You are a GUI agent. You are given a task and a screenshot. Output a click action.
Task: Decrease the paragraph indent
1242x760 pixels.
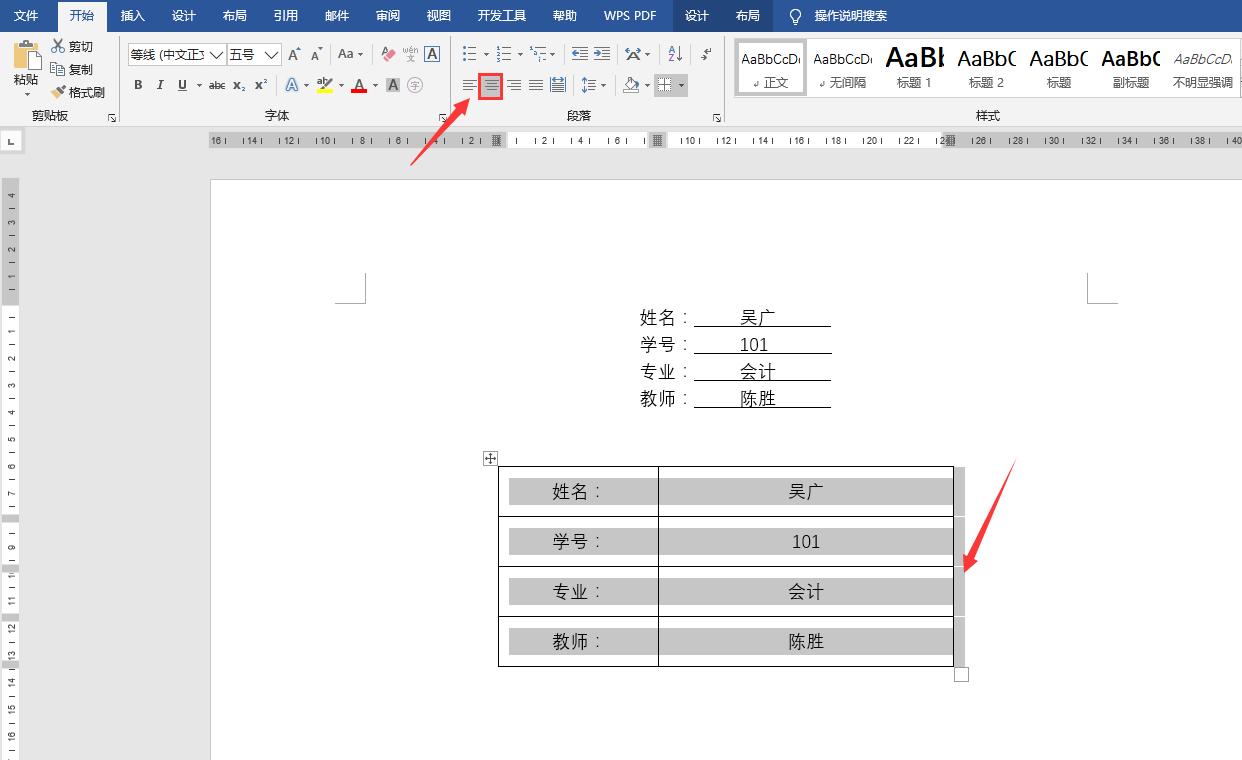(578, 54)
